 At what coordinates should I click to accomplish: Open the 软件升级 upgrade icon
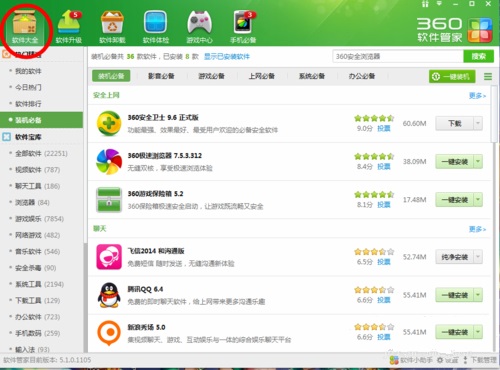point(69,27)
